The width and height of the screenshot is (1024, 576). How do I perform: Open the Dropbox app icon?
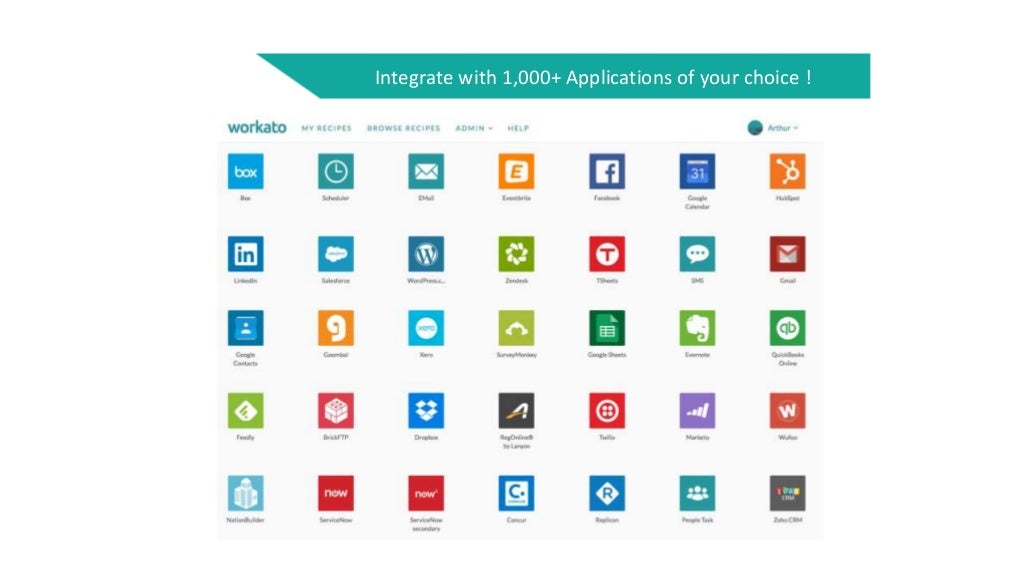[x=426, y=410]
